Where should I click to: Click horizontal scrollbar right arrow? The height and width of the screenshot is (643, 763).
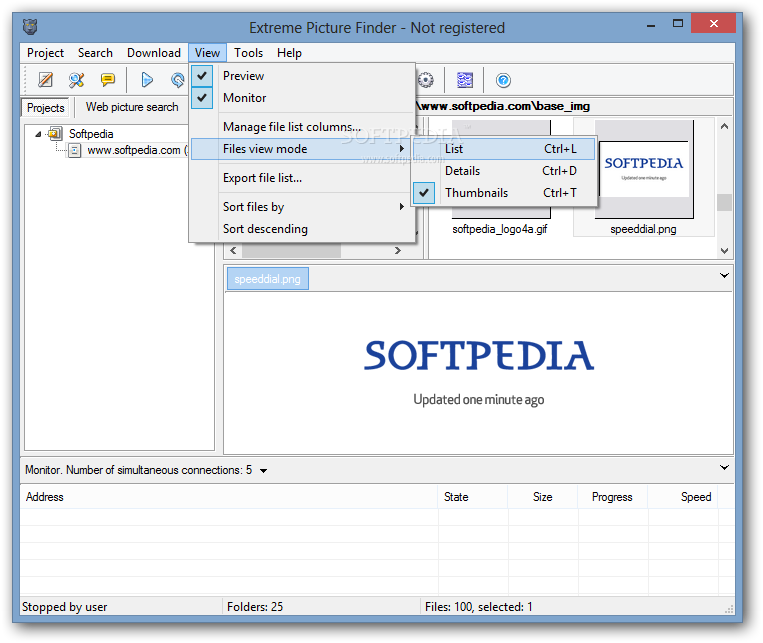(x=398, y=251)
